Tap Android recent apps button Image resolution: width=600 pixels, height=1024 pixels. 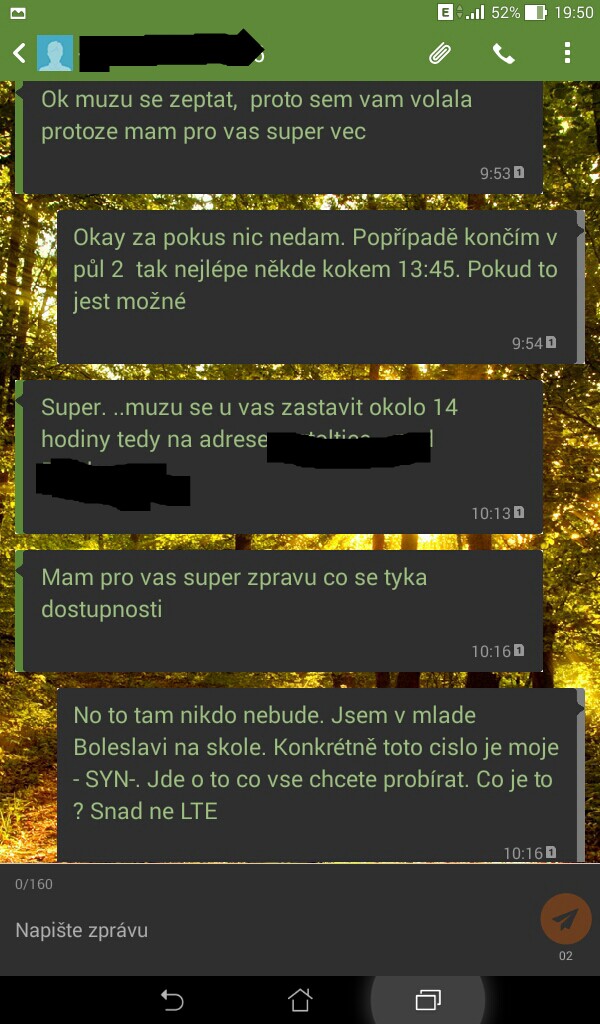click(x=428, y=1000)
